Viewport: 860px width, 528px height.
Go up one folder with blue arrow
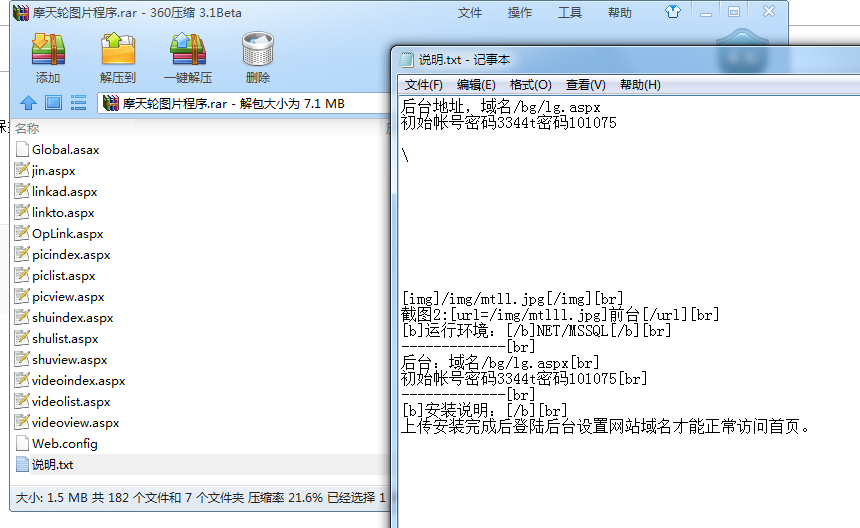coord(28,103)
